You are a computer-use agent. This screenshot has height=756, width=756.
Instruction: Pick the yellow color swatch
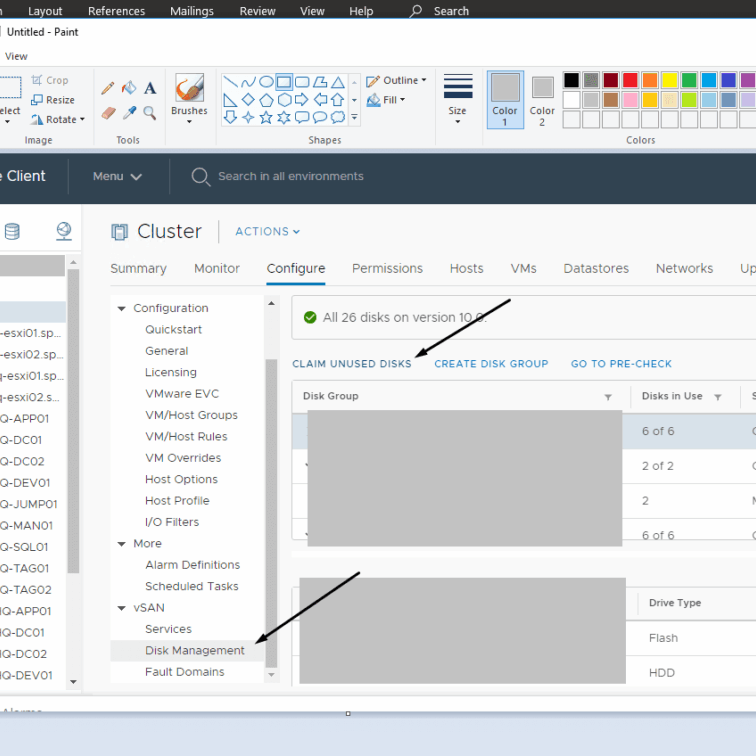tap(670, 80)
